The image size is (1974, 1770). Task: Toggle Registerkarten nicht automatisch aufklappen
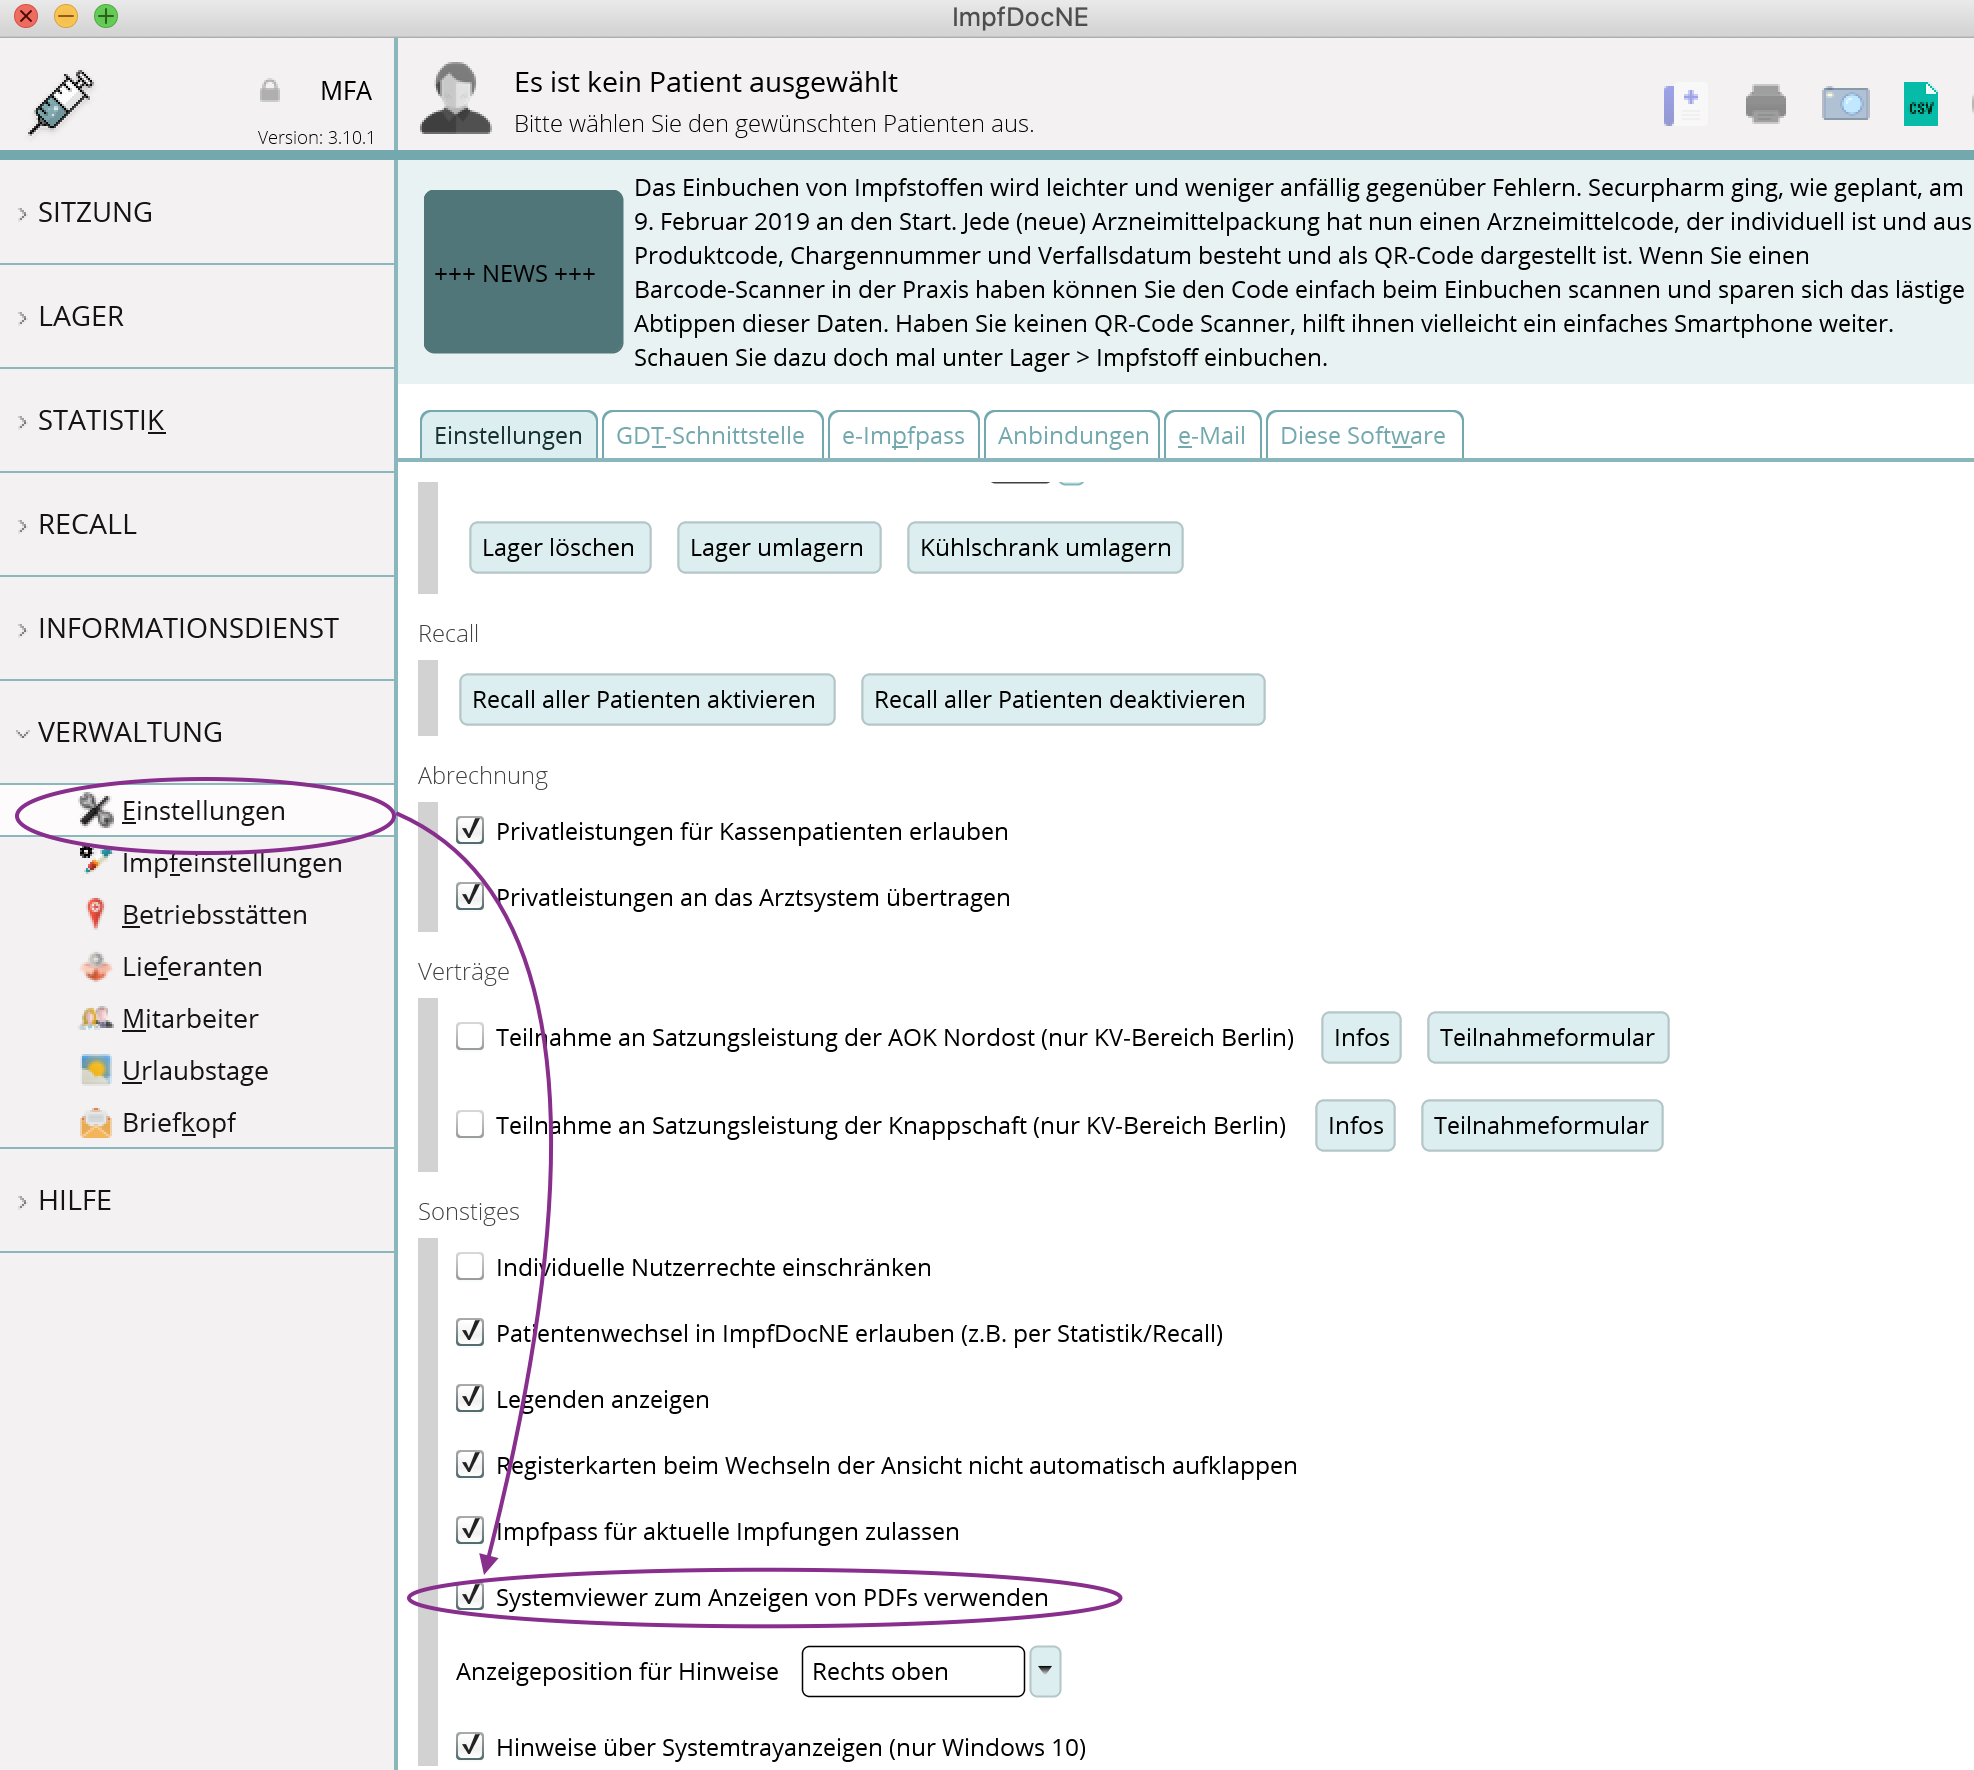pyautogui.click(x=470, y=1464)
